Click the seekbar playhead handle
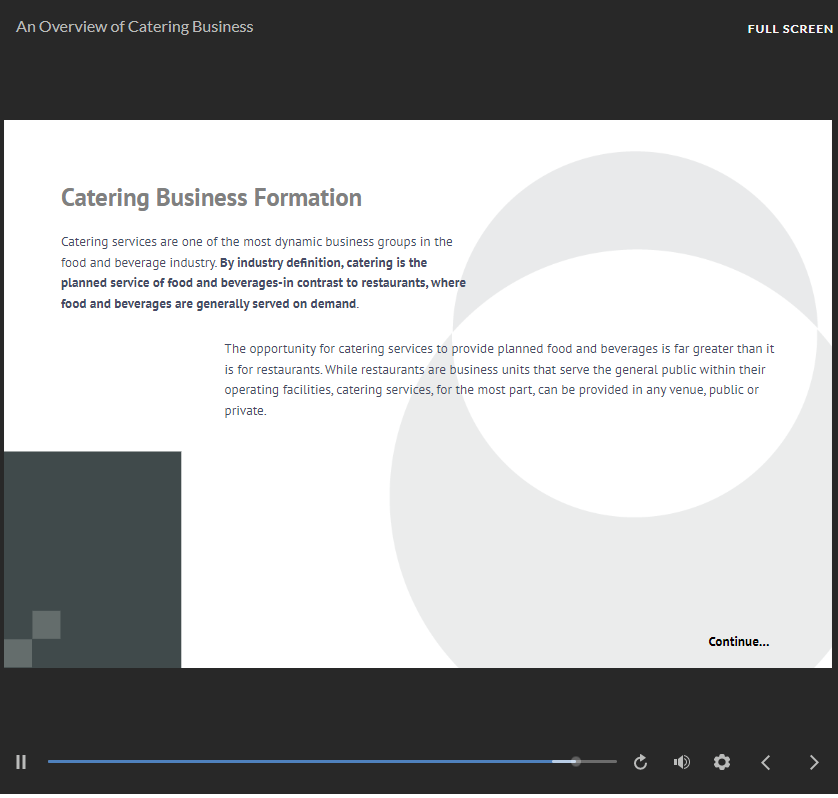The height and width of the screenshot is (798, 838). [x=576, y=762]
